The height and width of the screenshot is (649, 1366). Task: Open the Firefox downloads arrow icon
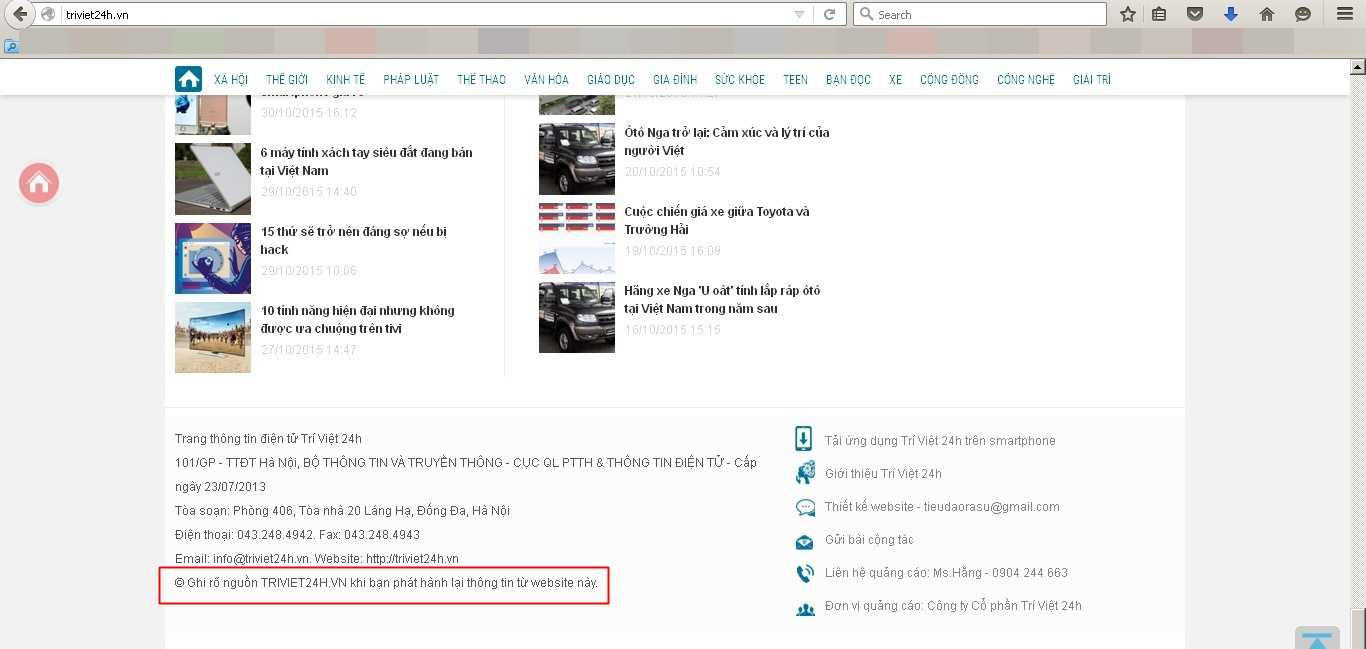tap(1231, 14)
